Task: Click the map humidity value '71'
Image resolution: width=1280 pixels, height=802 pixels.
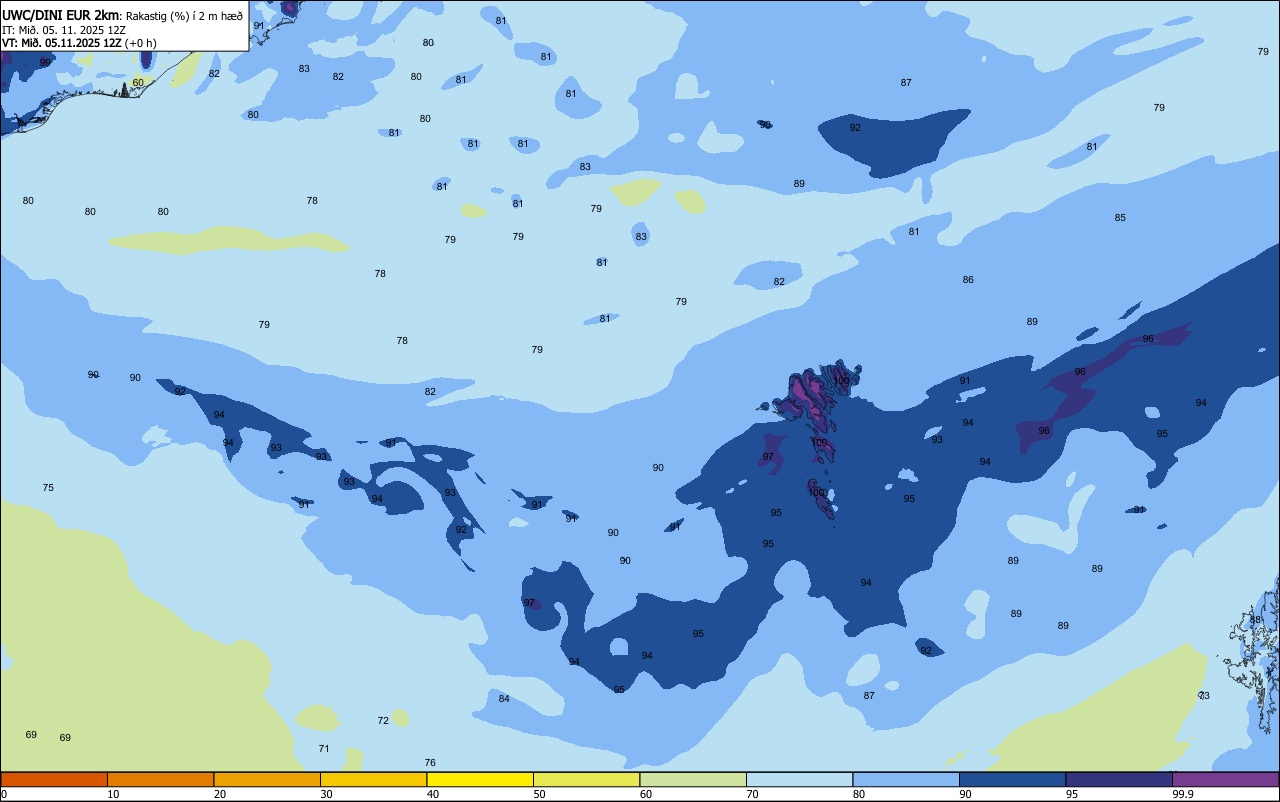Action: (324, 749)
